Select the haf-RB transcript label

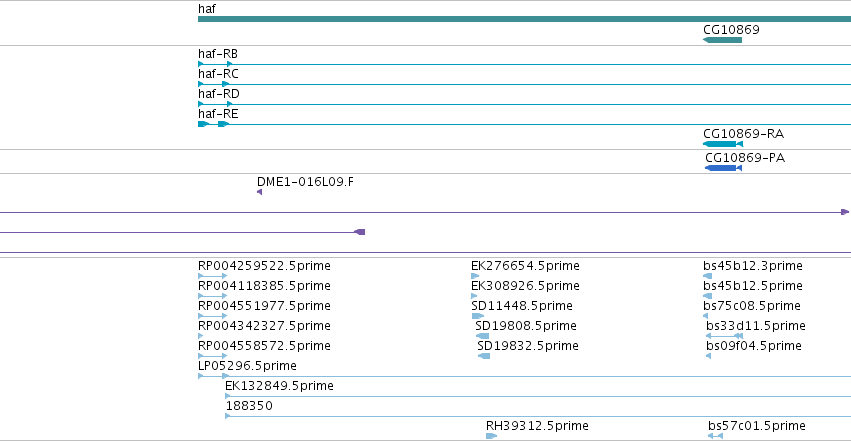[218, 54]
